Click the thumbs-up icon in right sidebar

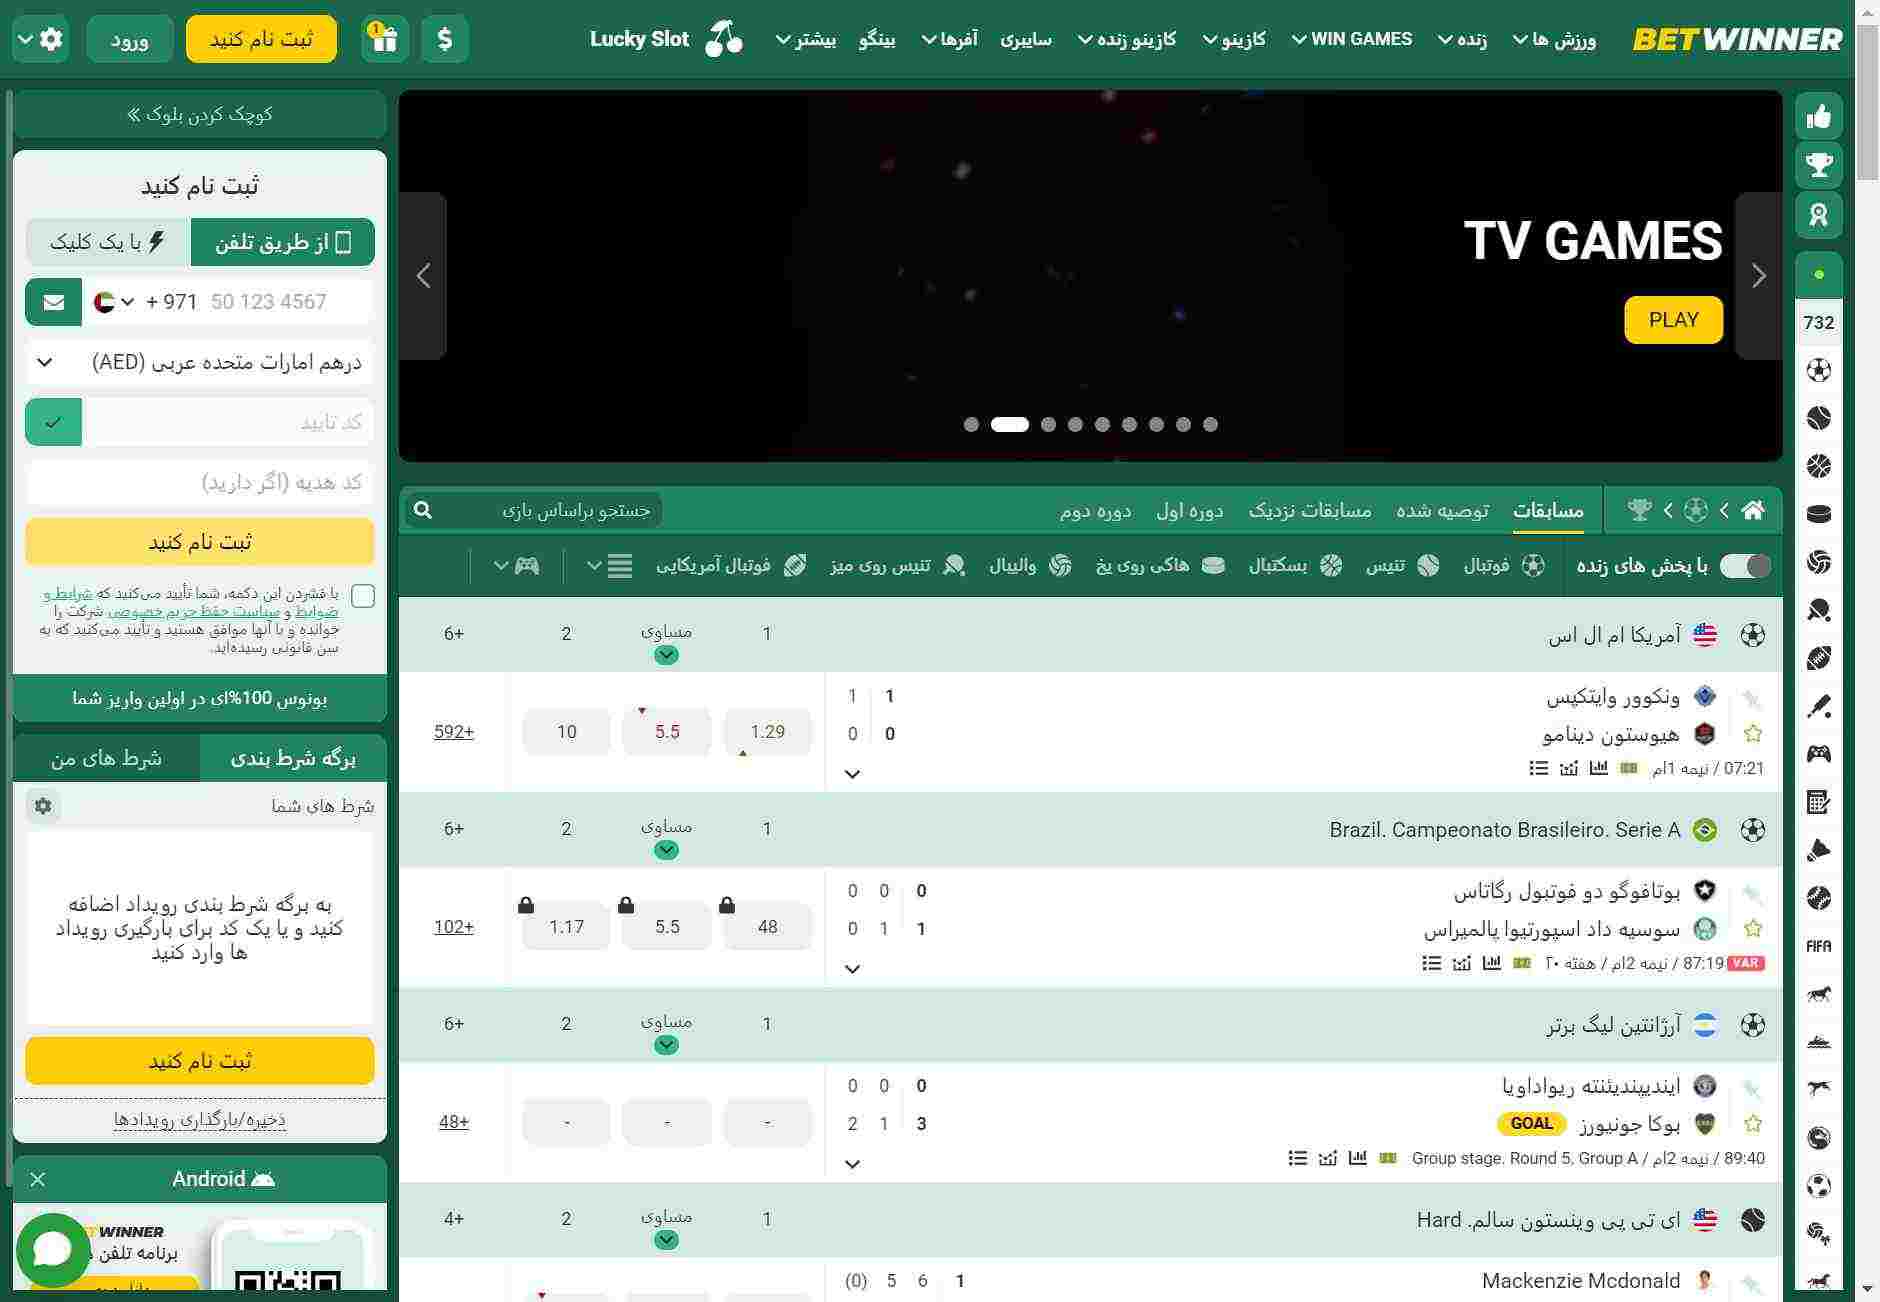[1818, 117]
